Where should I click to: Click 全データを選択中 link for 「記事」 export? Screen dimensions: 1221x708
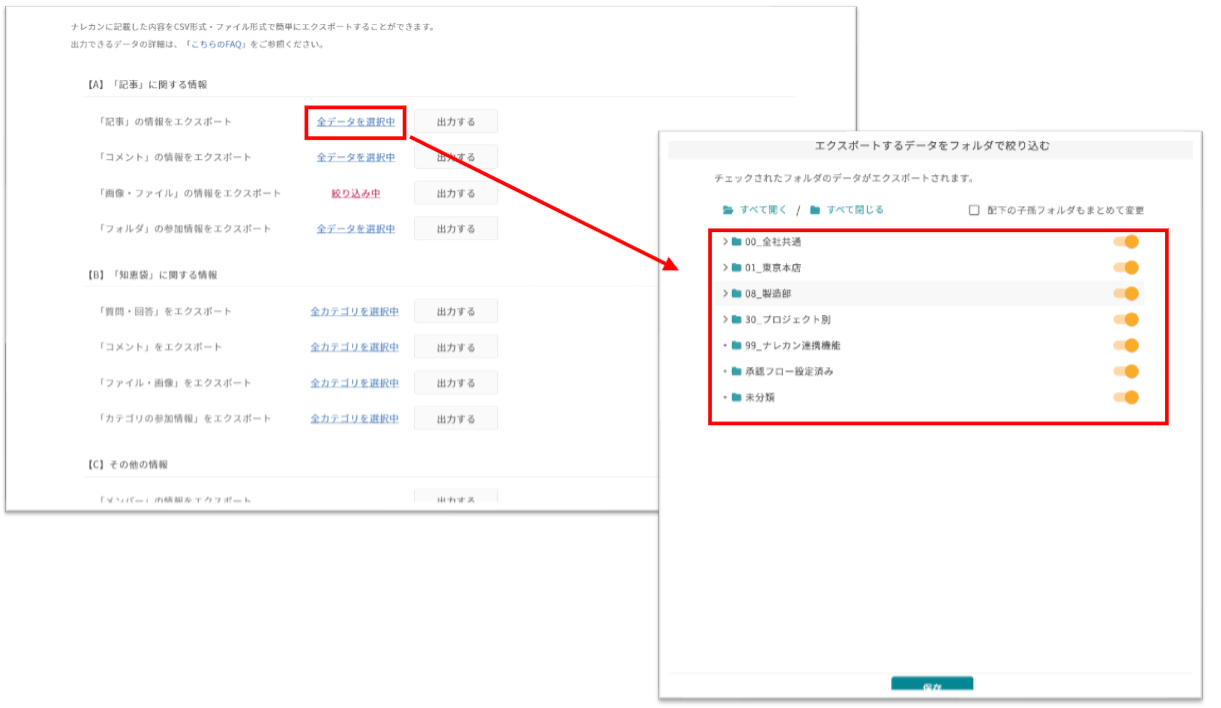[356, 122]
